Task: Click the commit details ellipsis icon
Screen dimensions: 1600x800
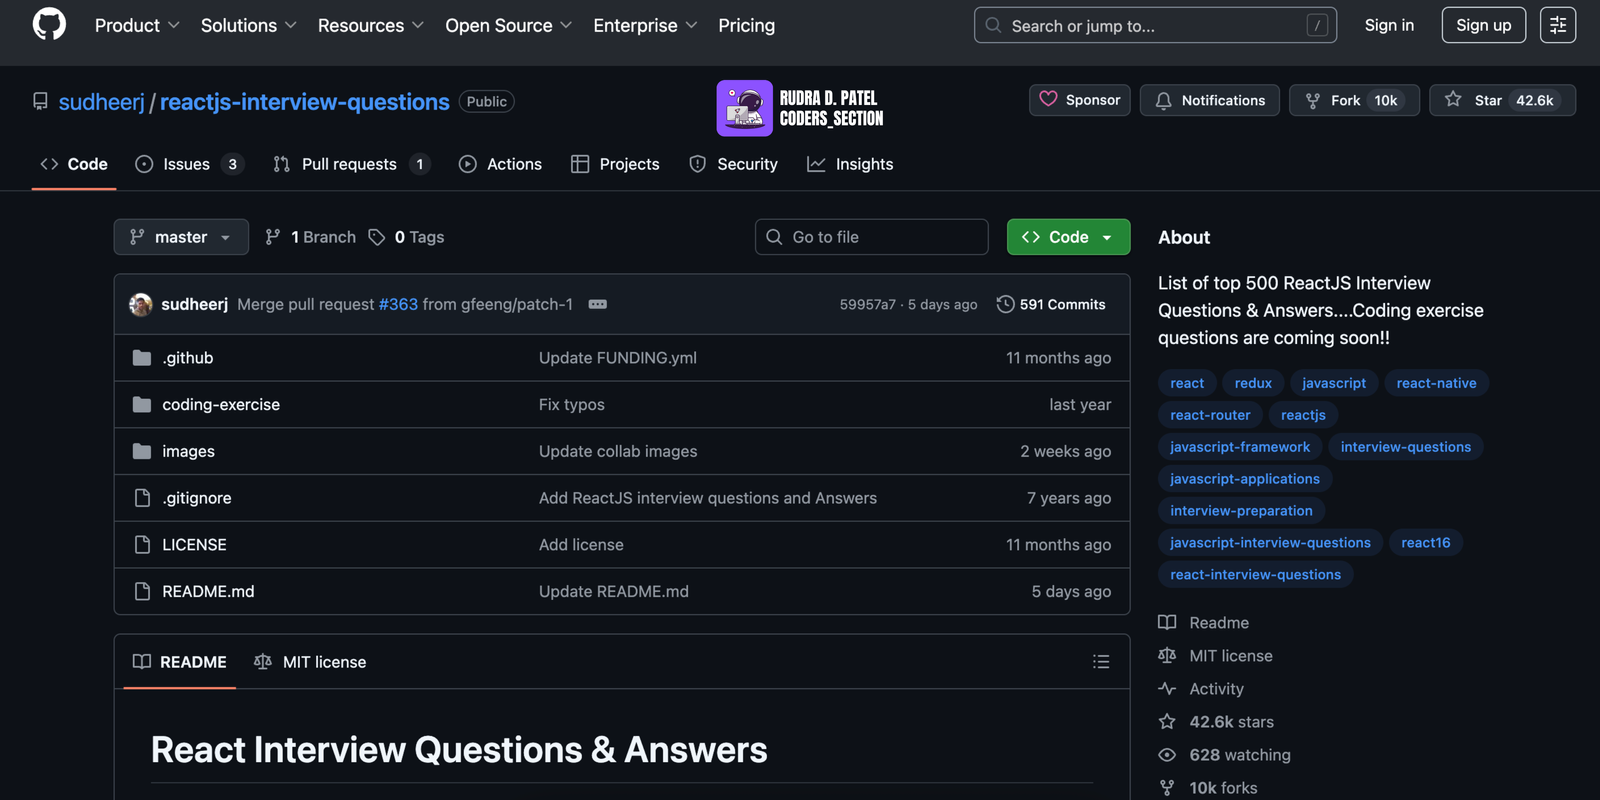Action: [x=597, y=304]
